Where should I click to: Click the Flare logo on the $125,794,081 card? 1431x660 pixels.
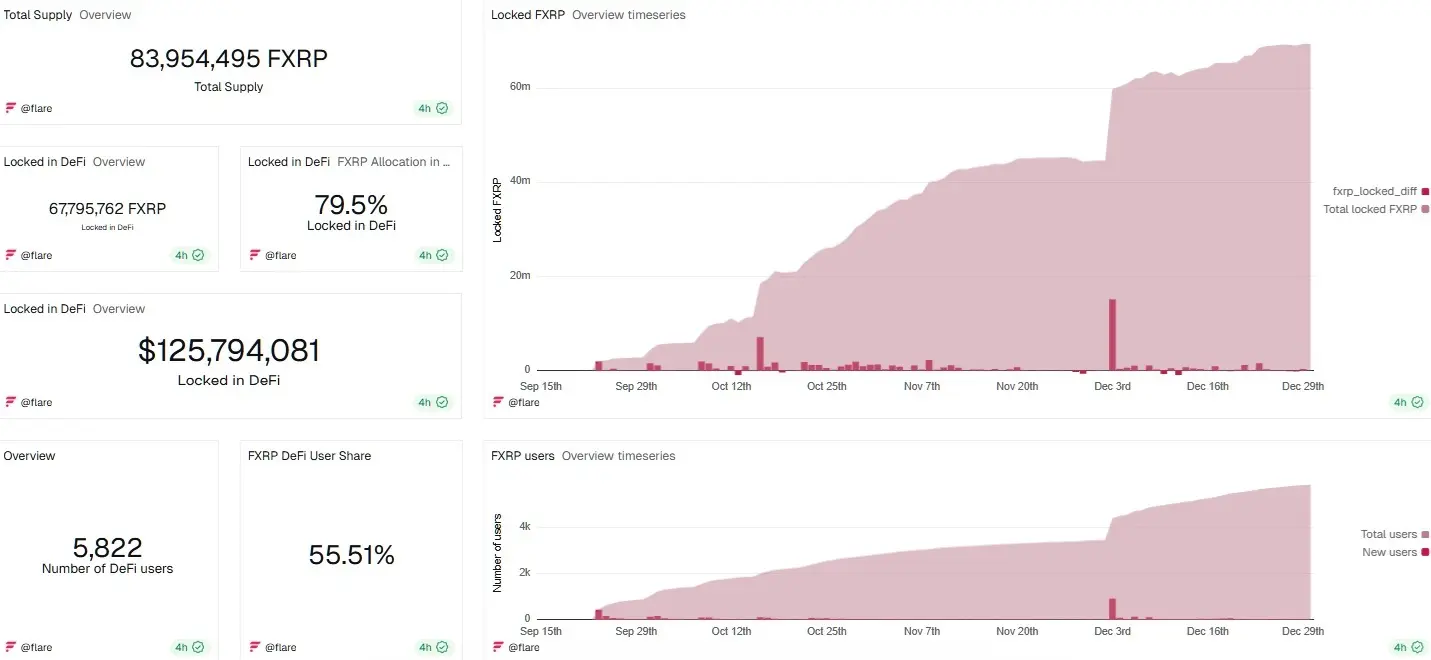click(x=11, y=401)
